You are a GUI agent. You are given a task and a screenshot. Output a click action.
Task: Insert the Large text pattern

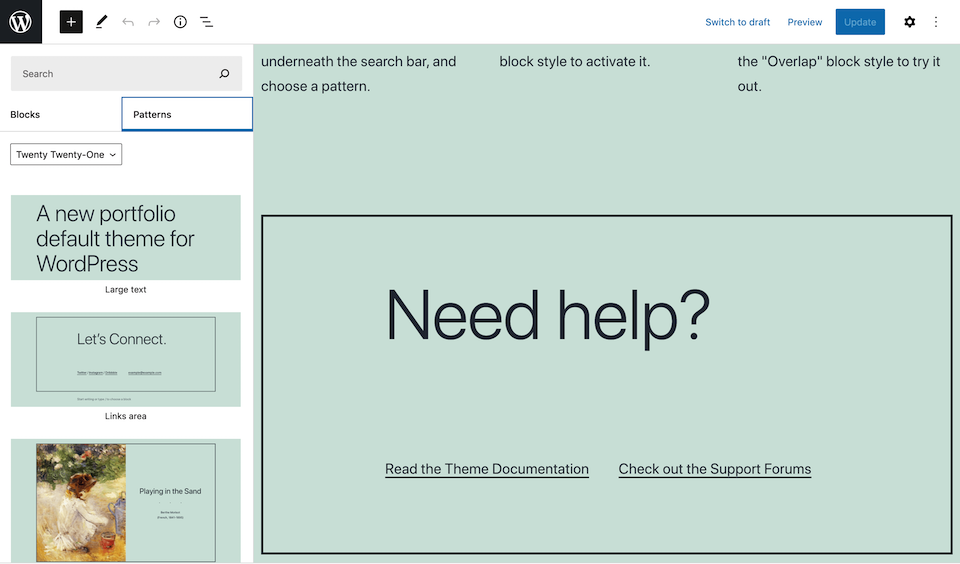(x=126, y=238)
